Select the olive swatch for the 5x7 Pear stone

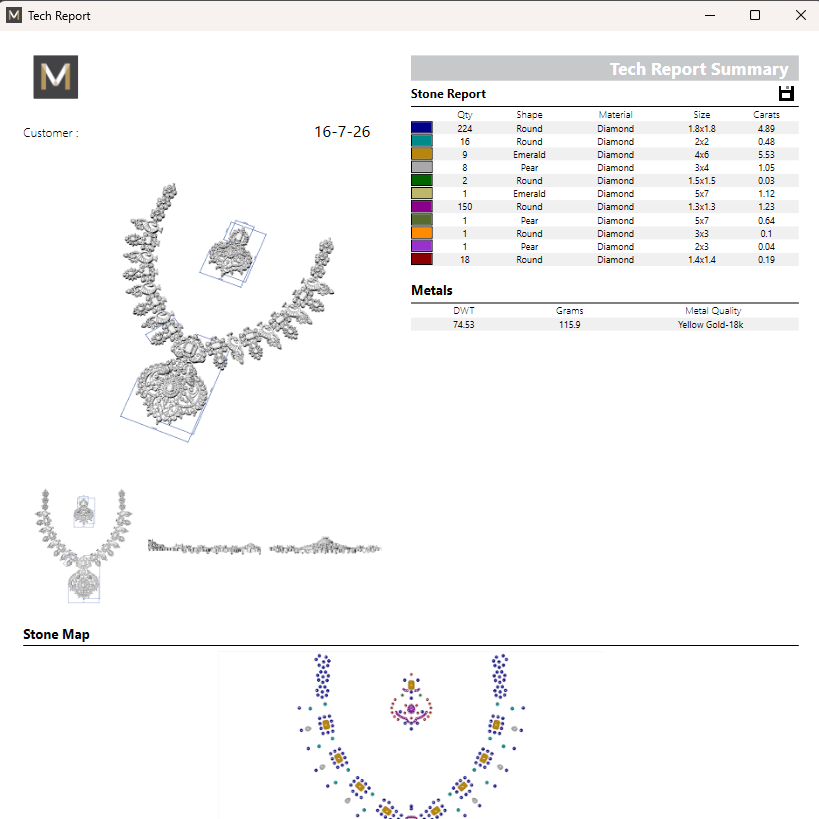pos(422,220)
